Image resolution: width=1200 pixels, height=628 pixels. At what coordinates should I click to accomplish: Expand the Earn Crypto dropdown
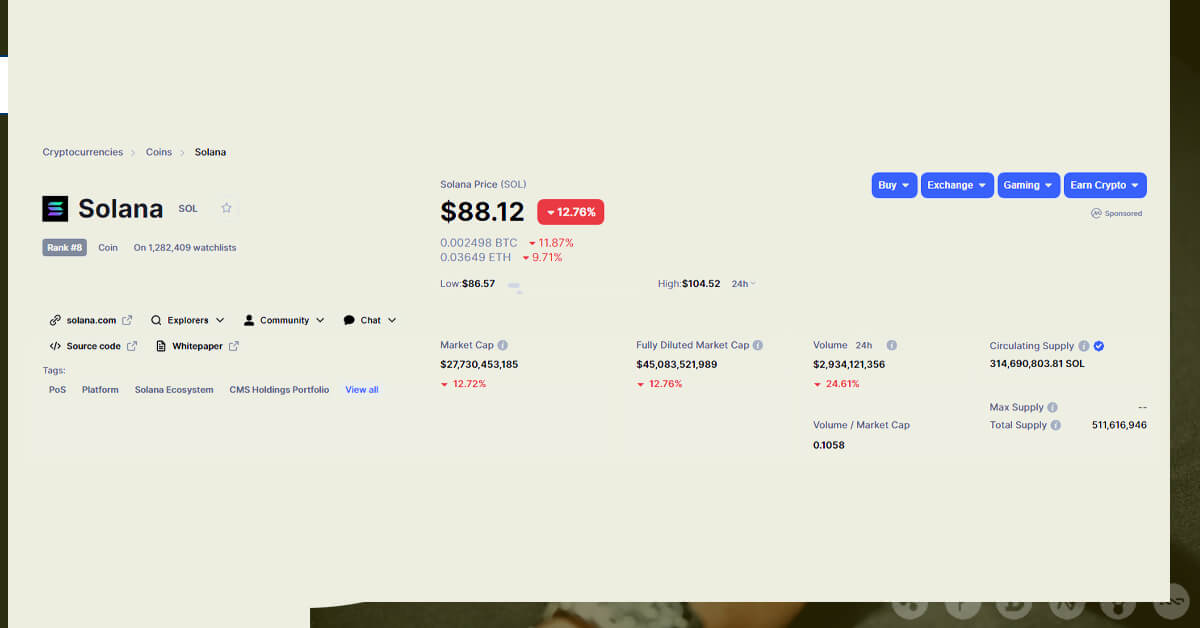click(x=1105, y=185)
